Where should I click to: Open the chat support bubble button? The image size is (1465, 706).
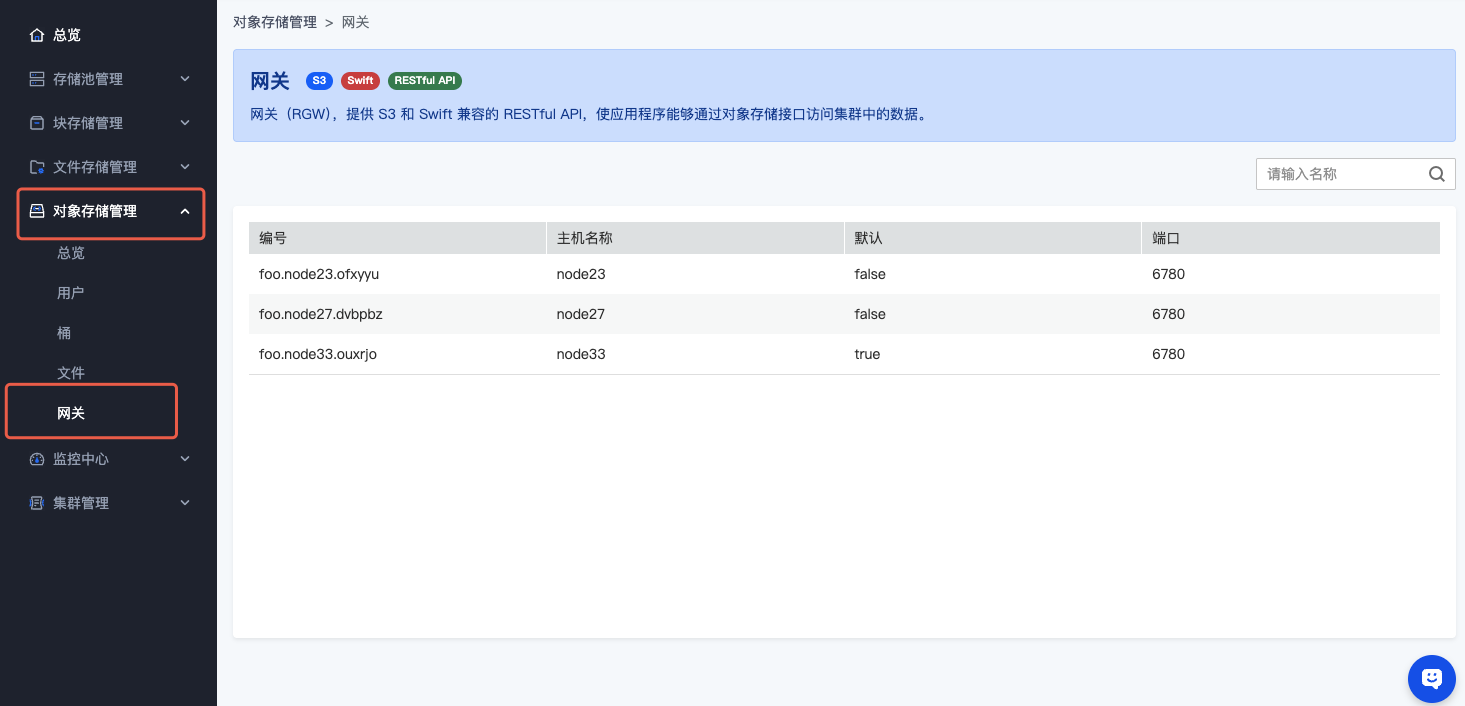click(x=1431, y=679)
